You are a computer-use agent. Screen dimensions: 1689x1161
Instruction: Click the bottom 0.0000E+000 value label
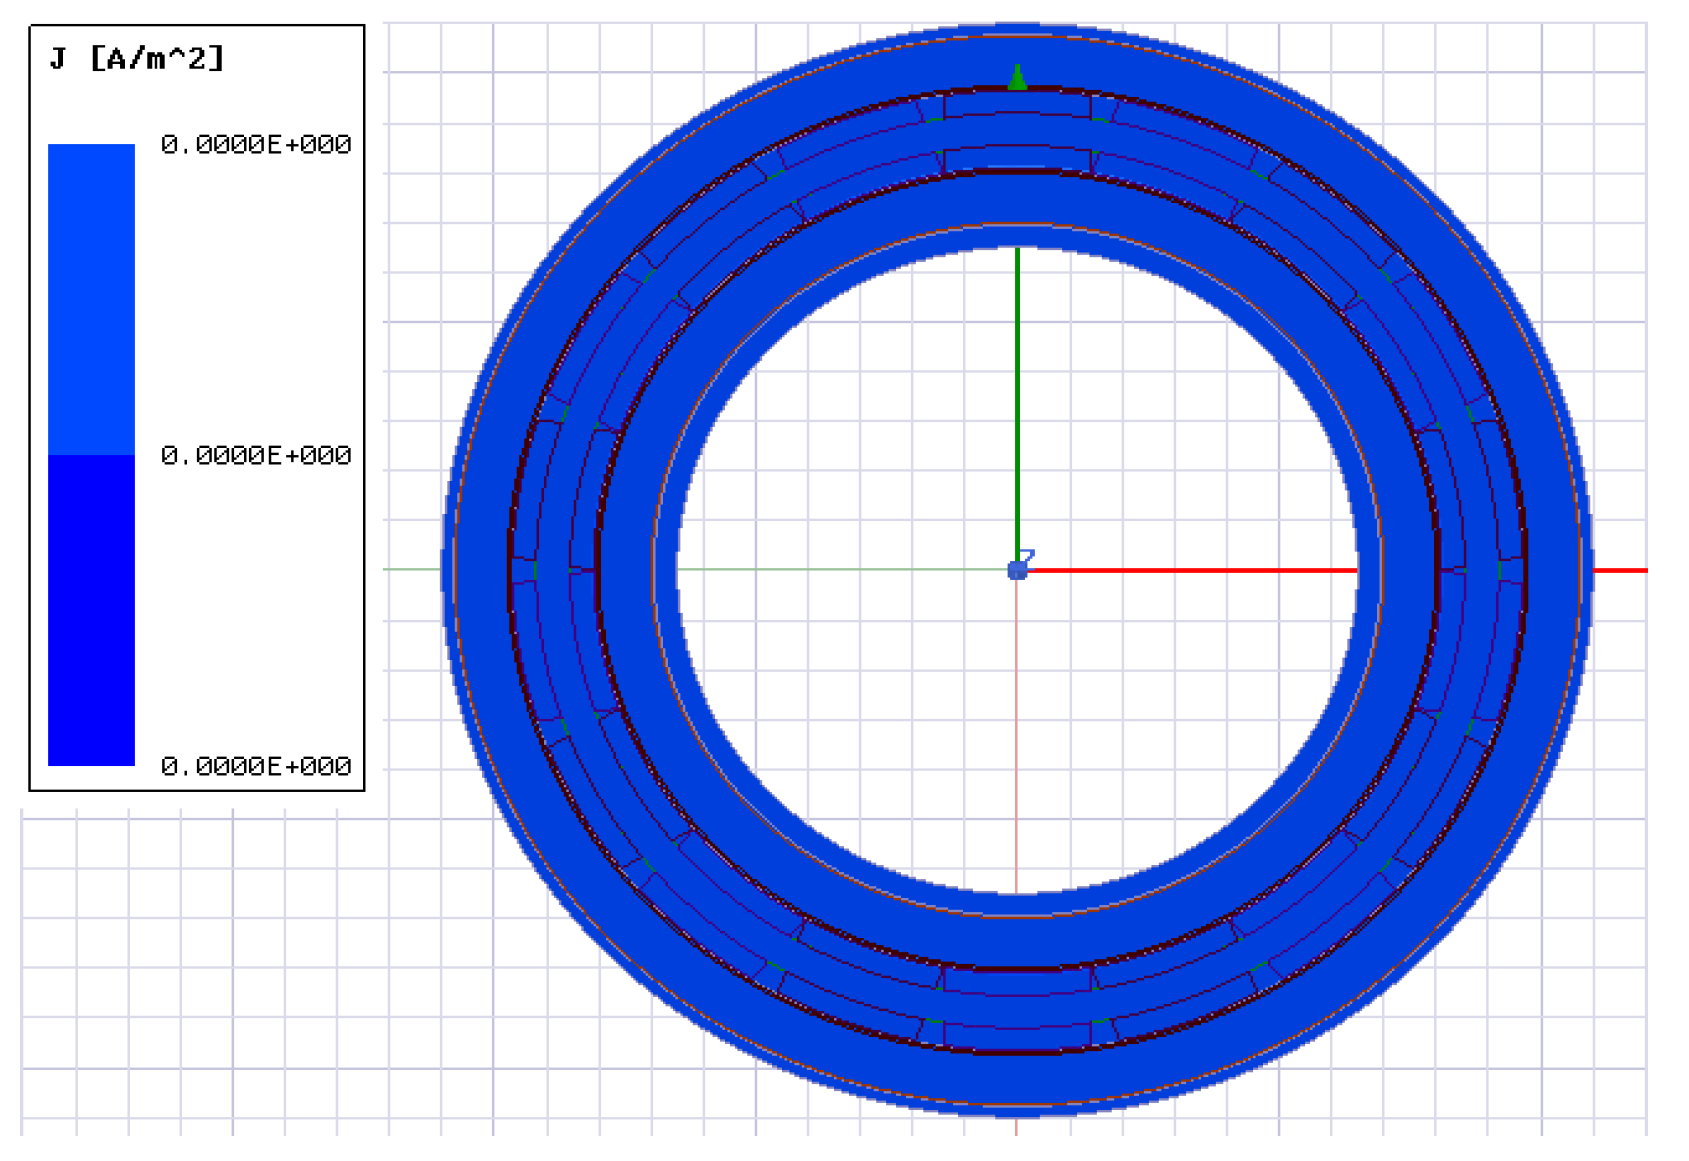tap(255, 763)
